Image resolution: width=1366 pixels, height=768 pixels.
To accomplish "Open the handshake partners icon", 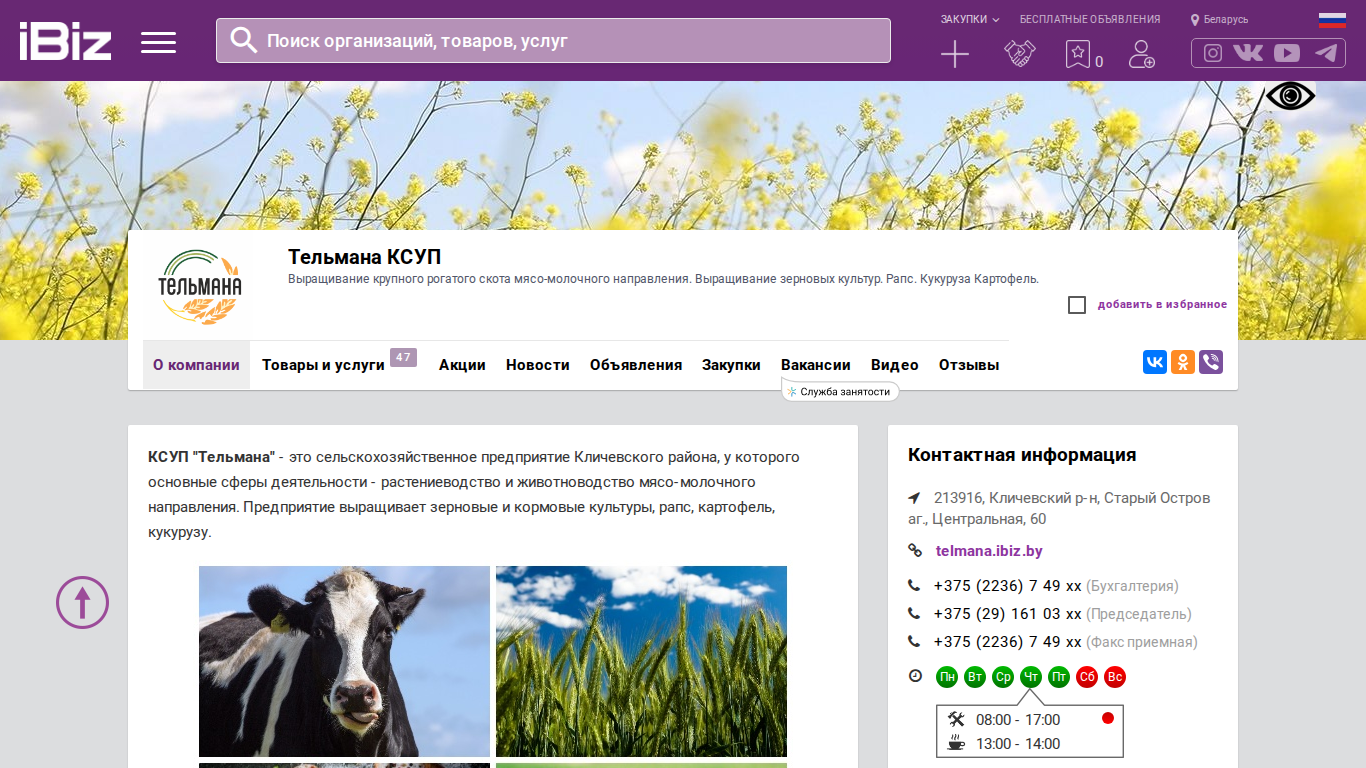I will [1020, 54].
